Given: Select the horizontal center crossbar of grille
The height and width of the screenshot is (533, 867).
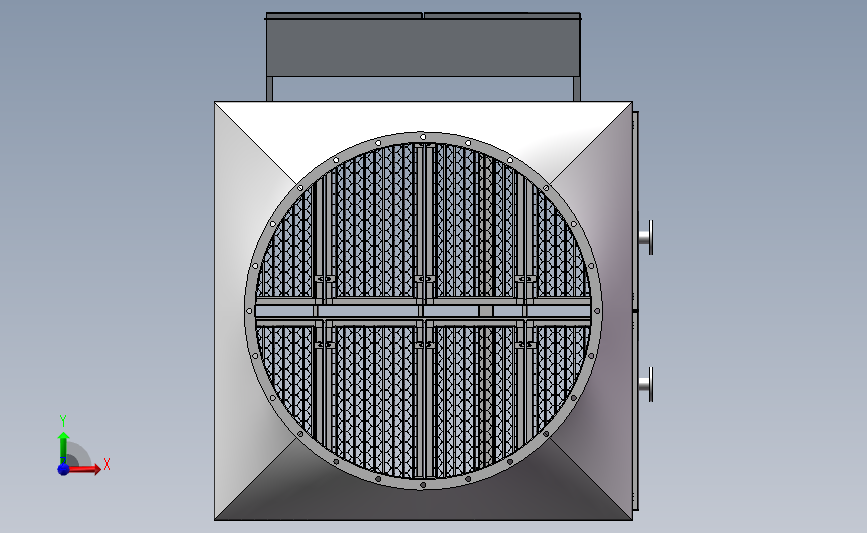Looking at the screenshot, I should pyautogui.click(x=423, y=311).
